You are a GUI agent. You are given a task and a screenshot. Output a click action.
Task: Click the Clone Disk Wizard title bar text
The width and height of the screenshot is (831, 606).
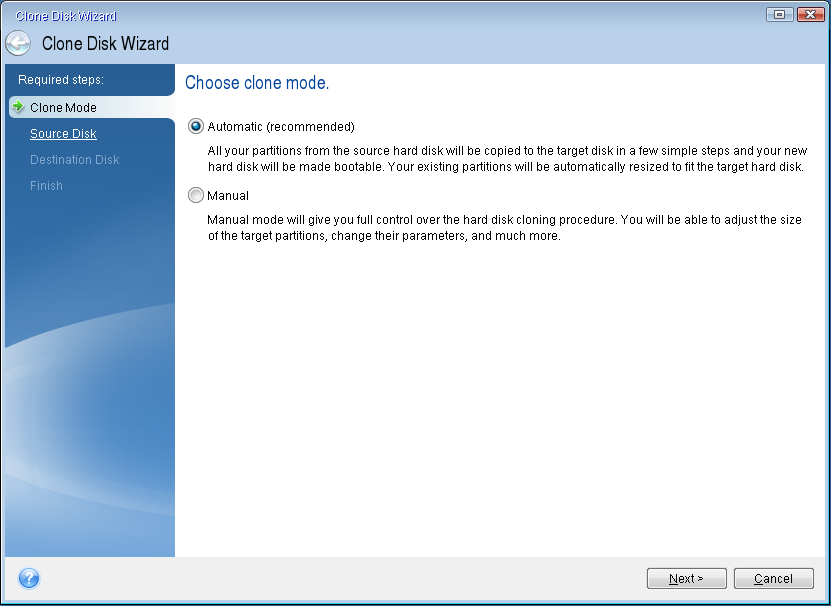[68, 15]
